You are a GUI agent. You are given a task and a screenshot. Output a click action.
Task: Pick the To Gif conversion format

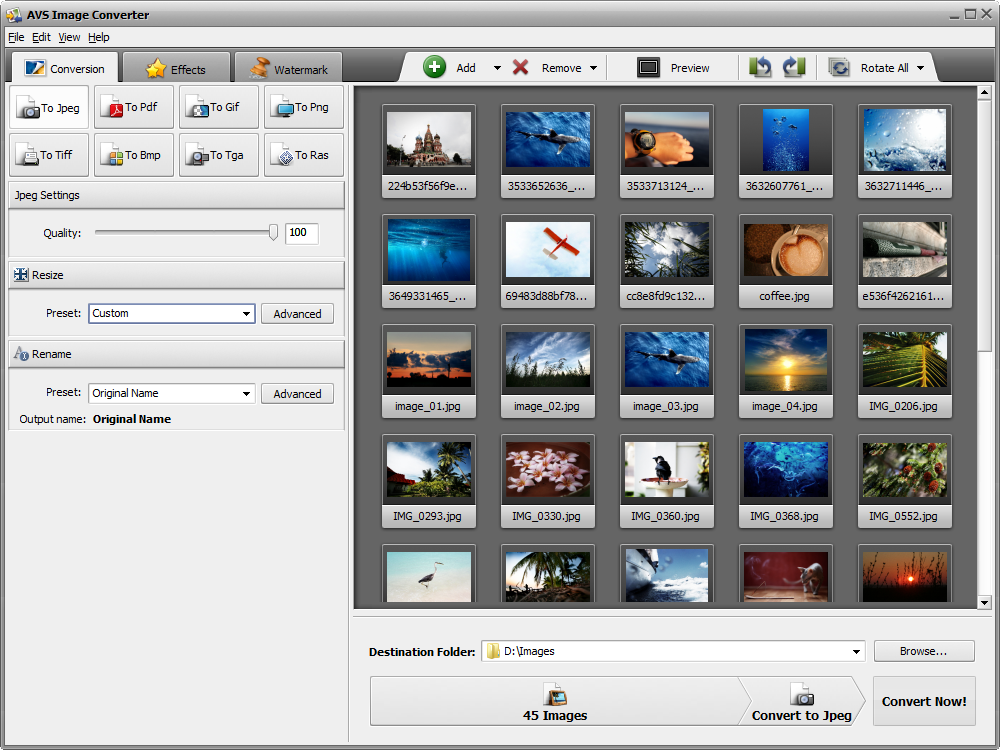coord(218,107)
